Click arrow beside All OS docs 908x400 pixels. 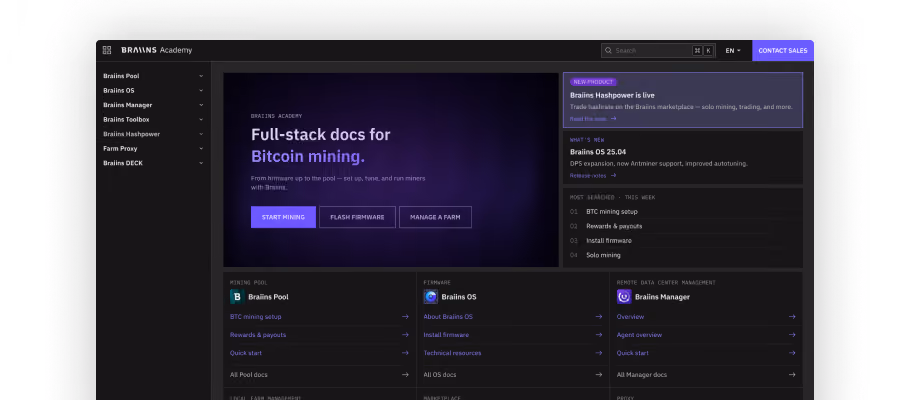click(x=599, y=375)
